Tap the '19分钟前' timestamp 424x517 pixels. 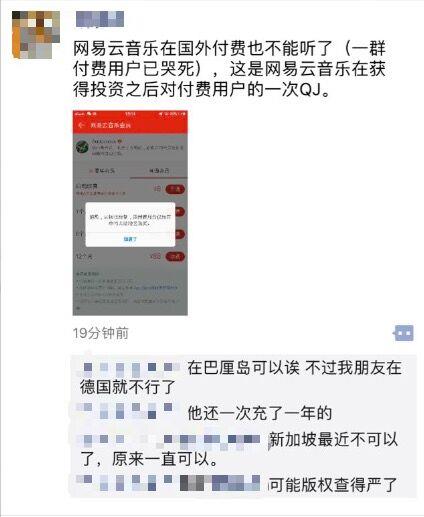101,333
